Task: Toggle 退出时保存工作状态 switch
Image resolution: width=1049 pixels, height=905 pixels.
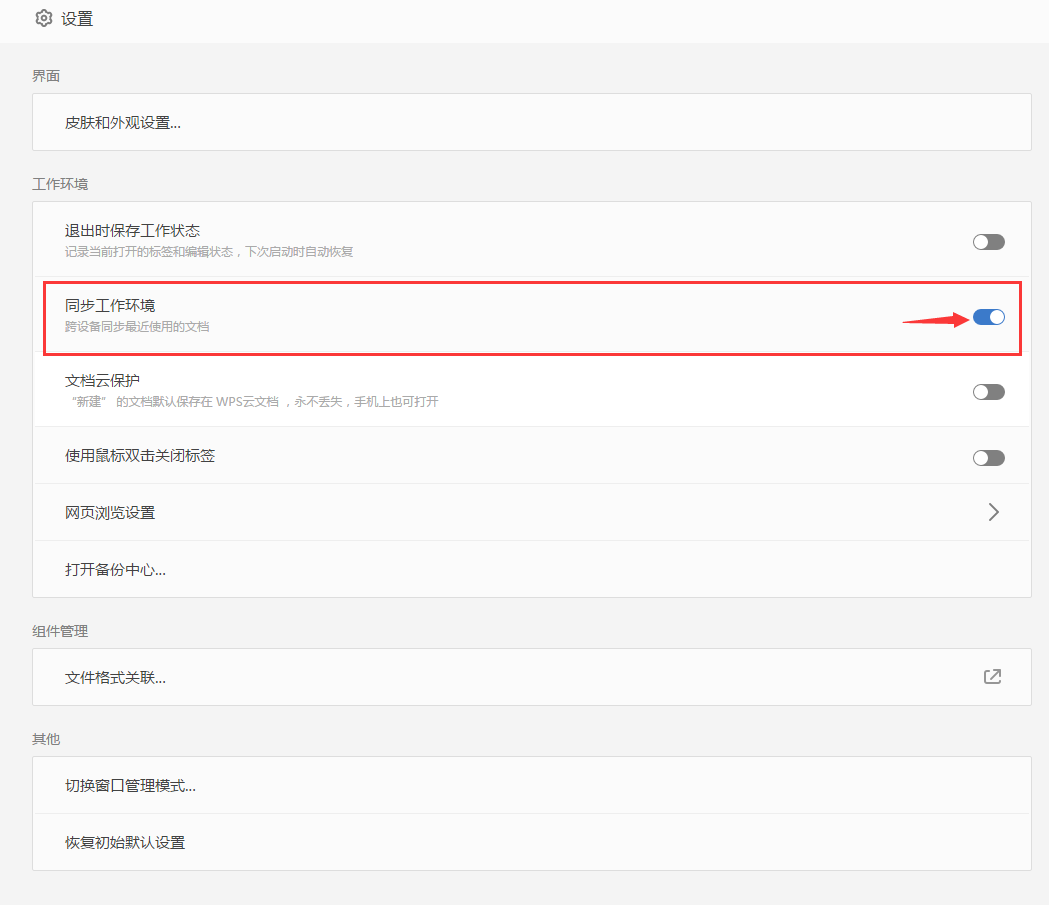Action: click(989, 241)
